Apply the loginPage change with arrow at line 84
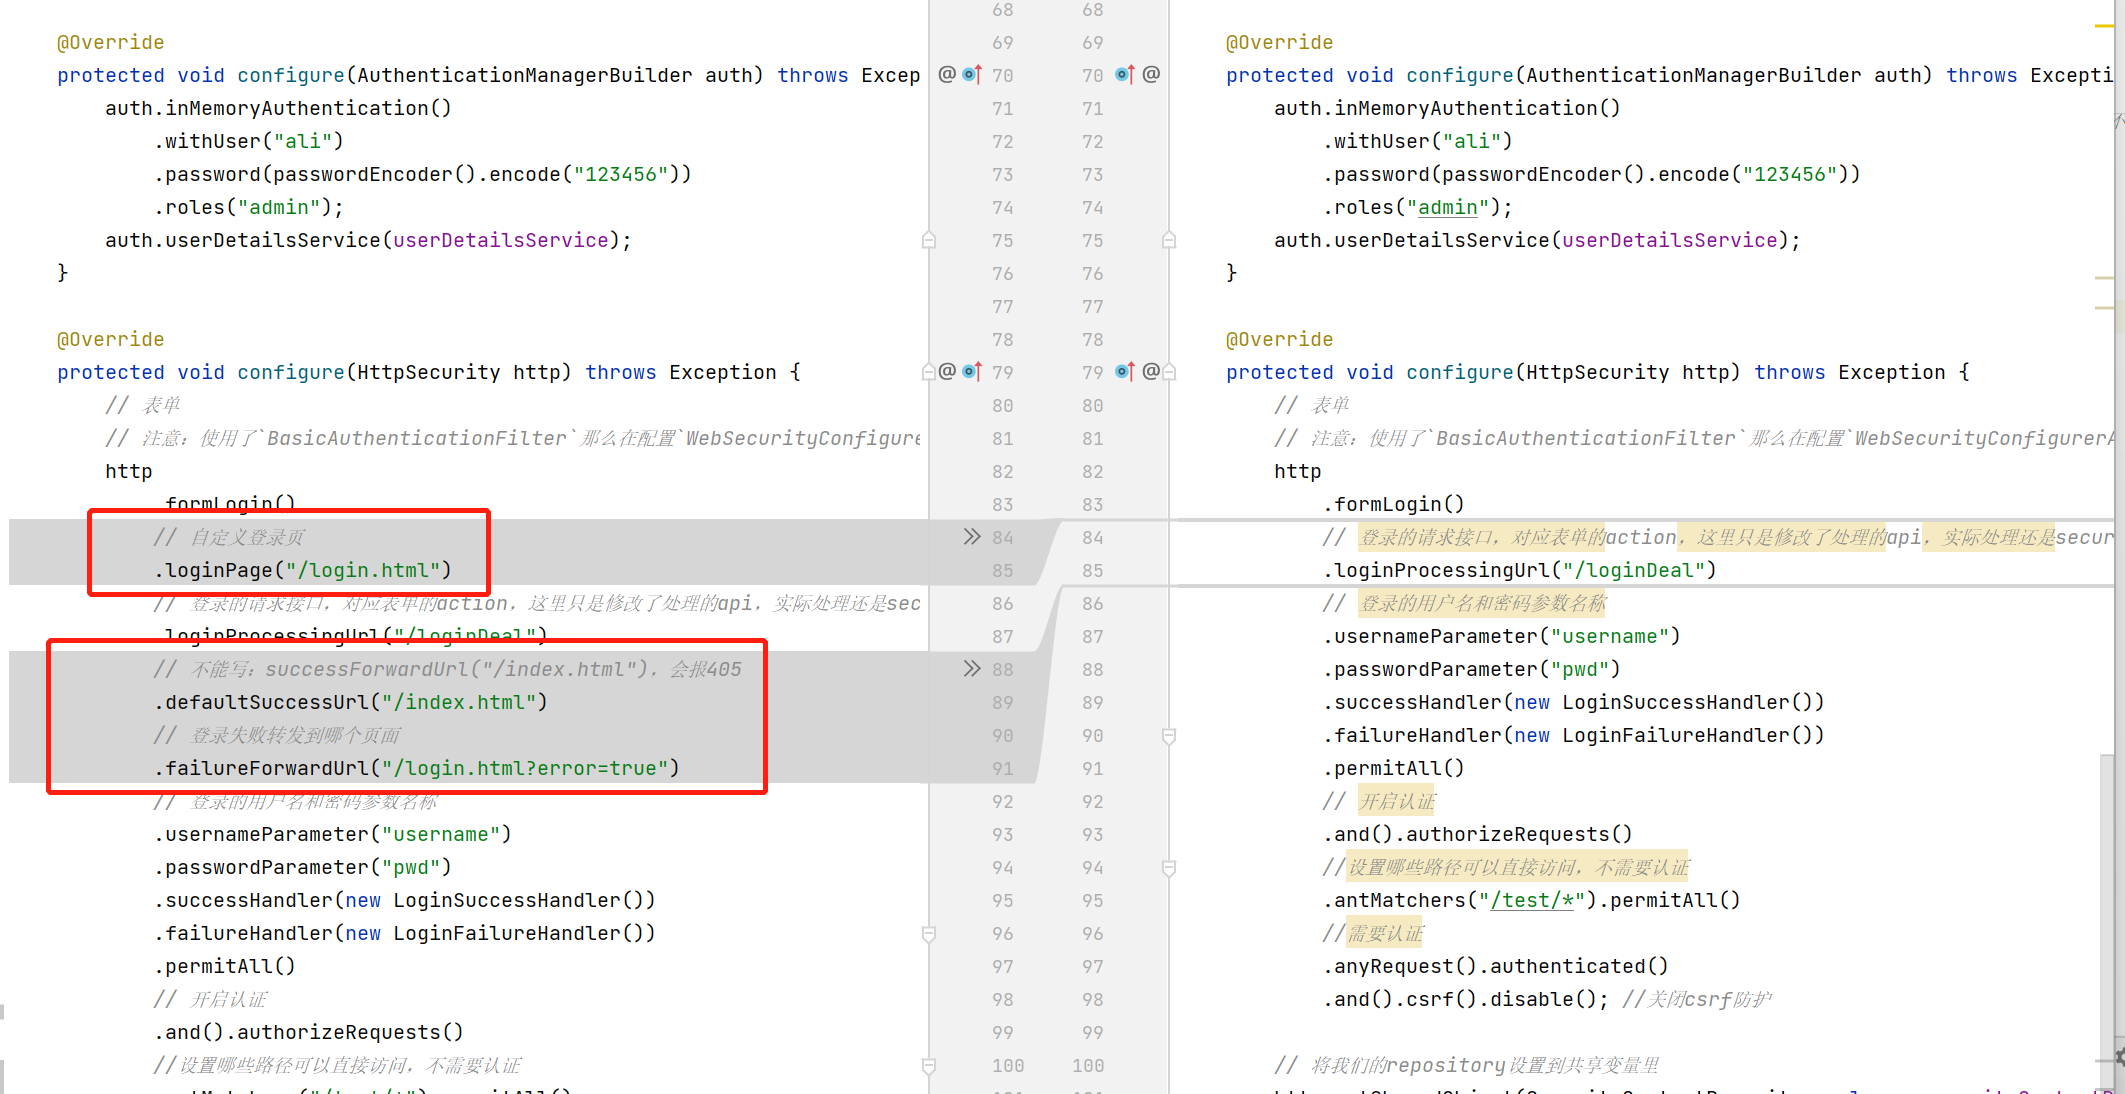 (x=972, y=537)
